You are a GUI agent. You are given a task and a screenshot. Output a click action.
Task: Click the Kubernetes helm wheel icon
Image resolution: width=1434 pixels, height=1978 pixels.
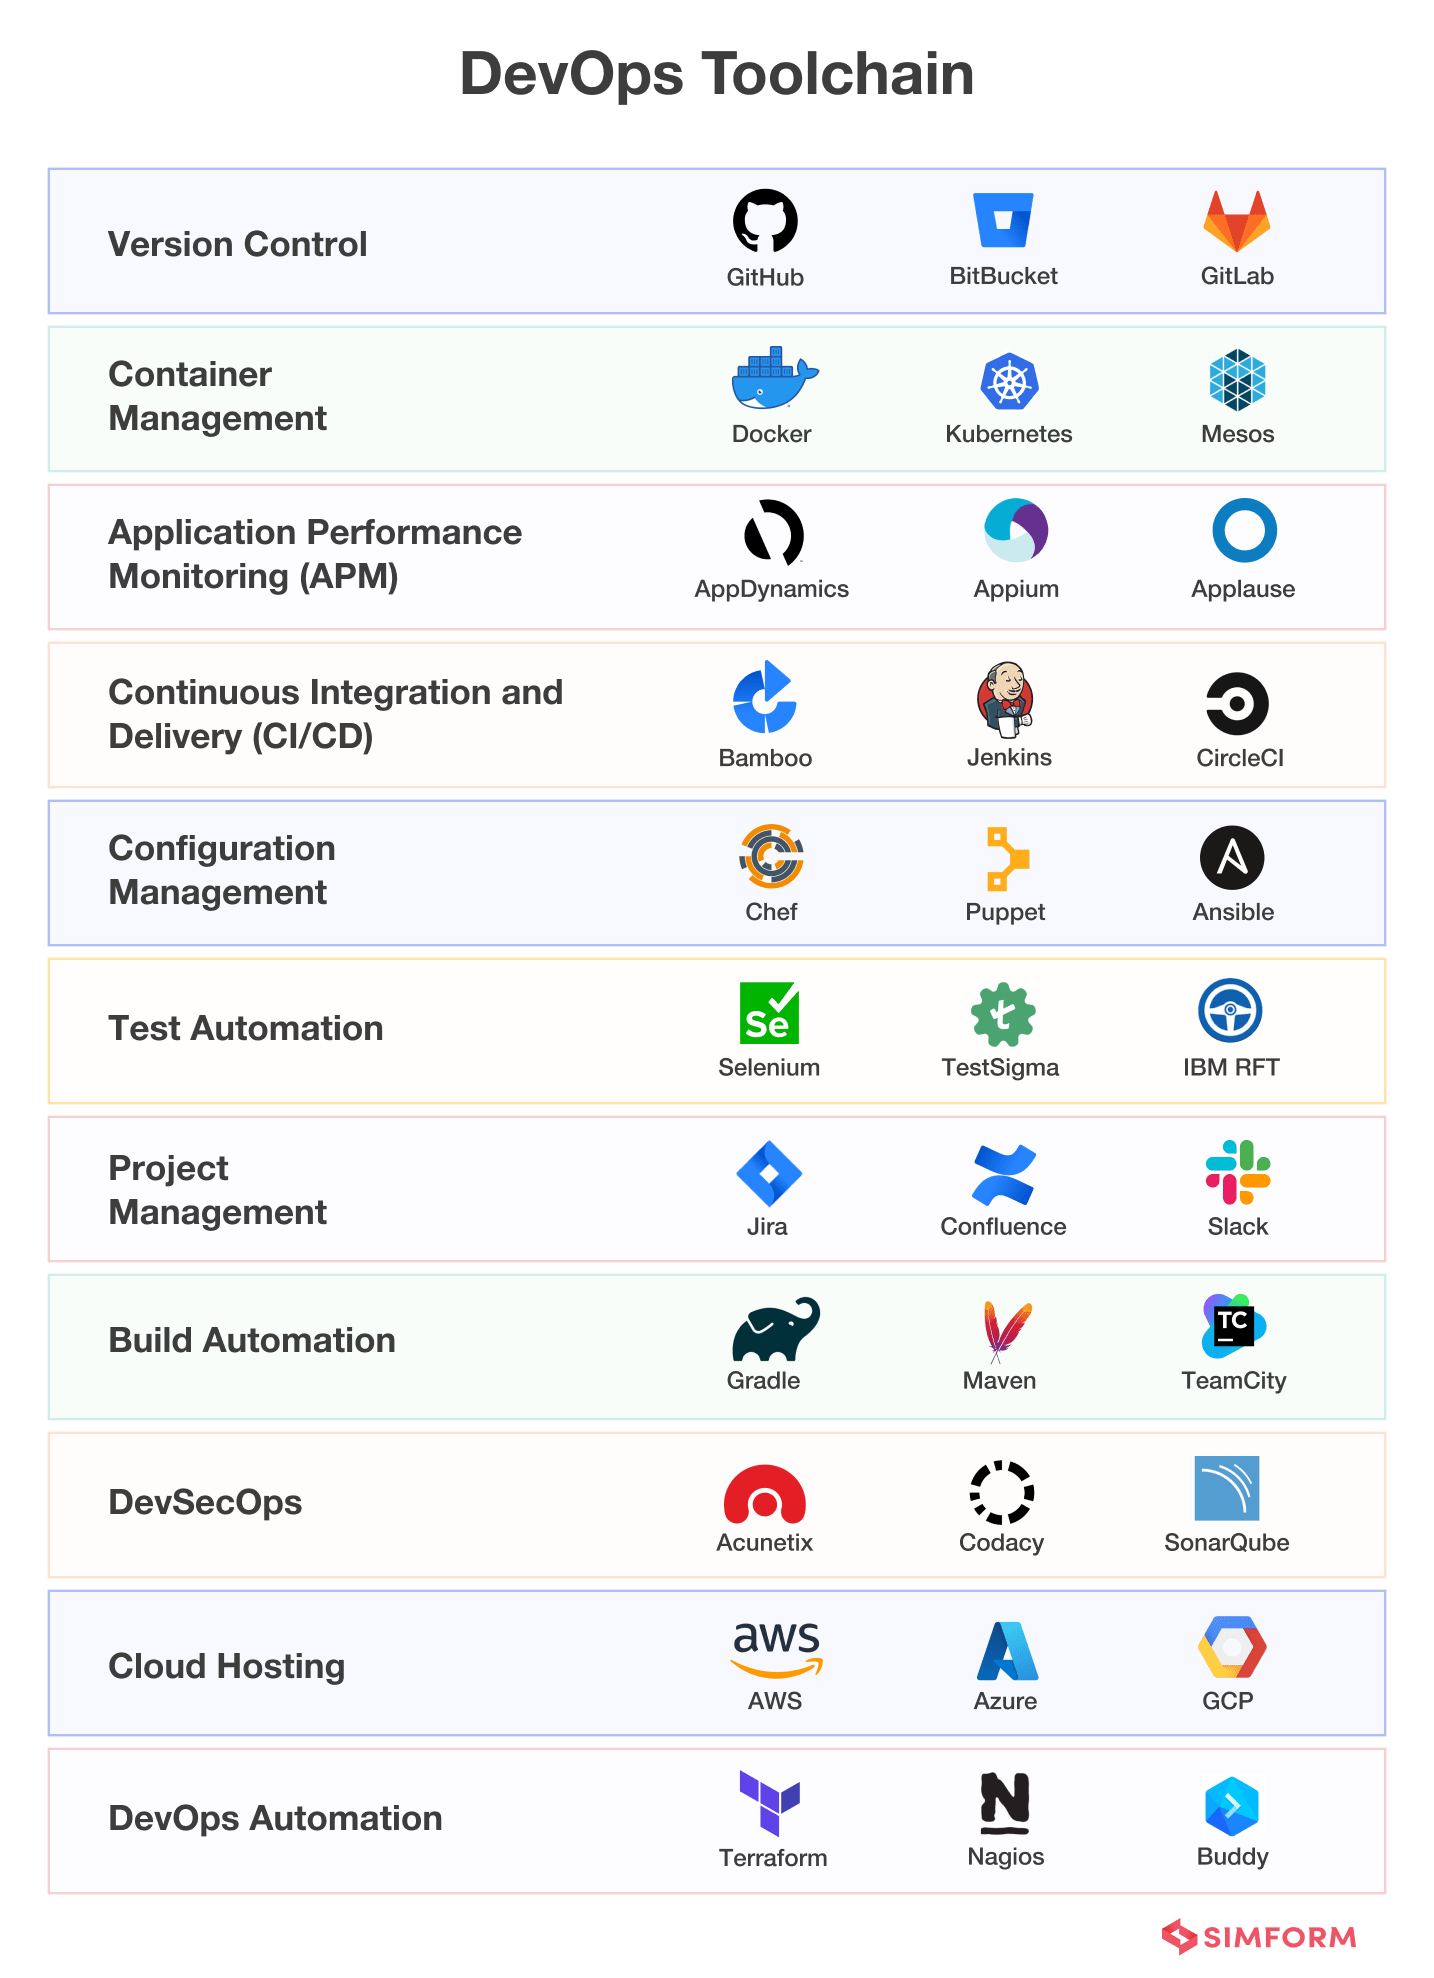1009,381
